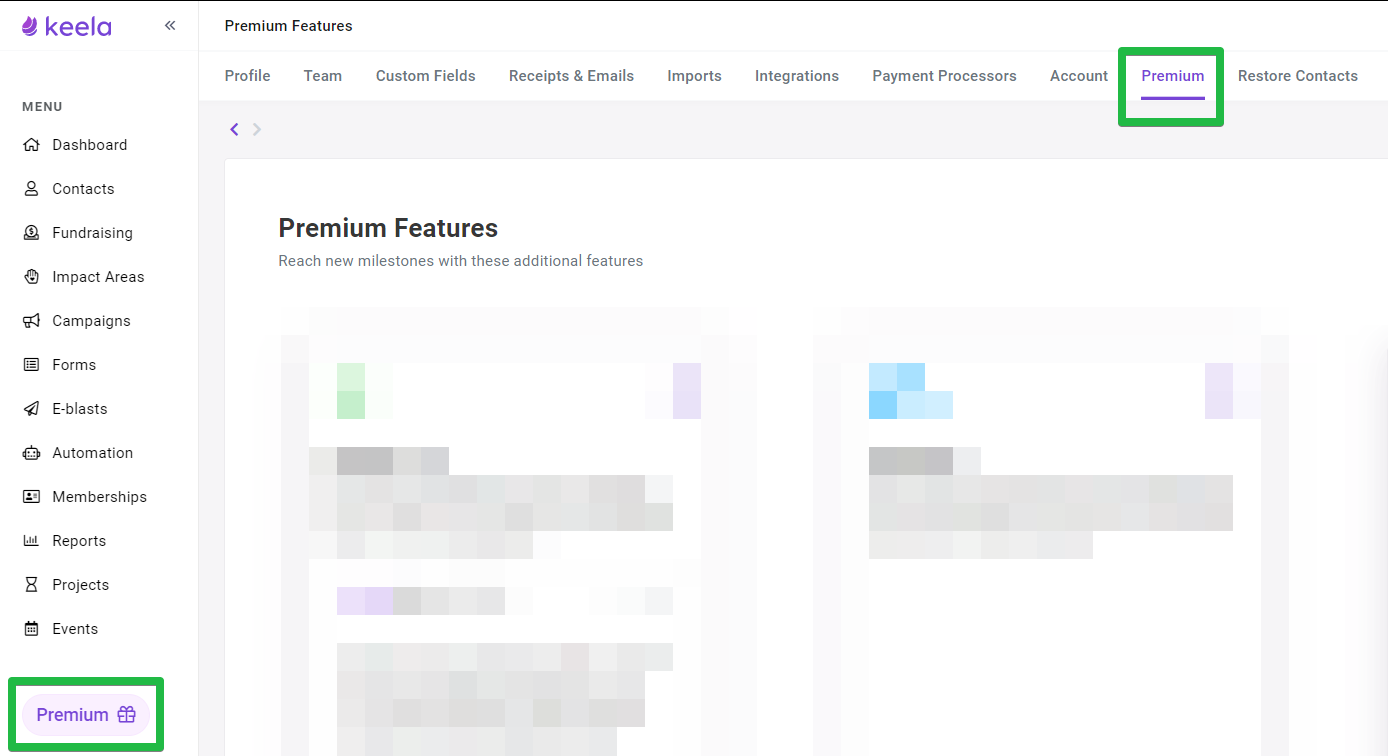Click the Premium Features breadcrumb title

pyautogui.click(x=289, y=26)
